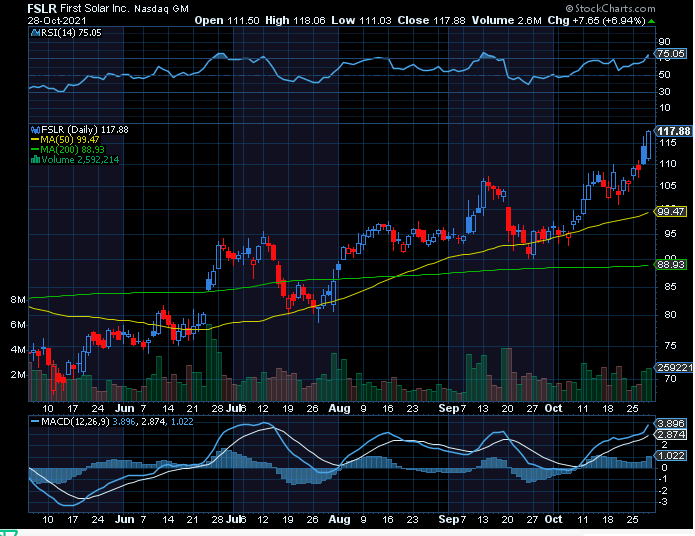695x536 pixels.
Task: Click the Open 111.50 value
Action: 227,20
